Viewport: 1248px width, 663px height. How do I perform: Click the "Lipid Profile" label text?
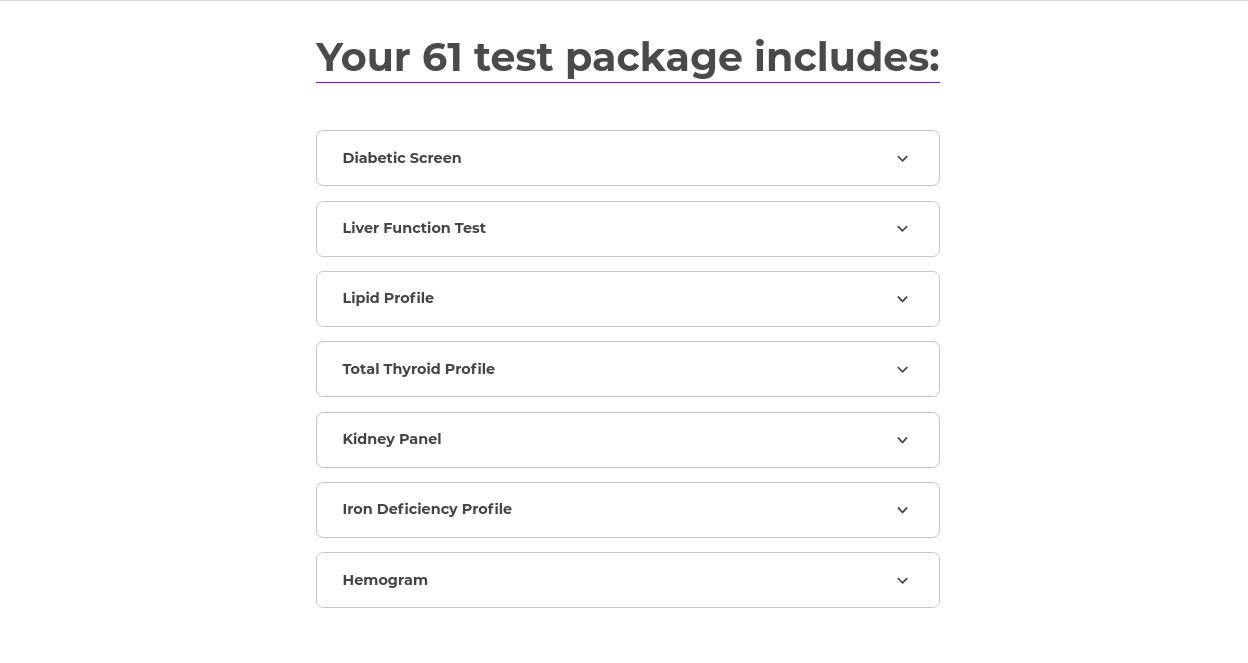tap(388, 298)
